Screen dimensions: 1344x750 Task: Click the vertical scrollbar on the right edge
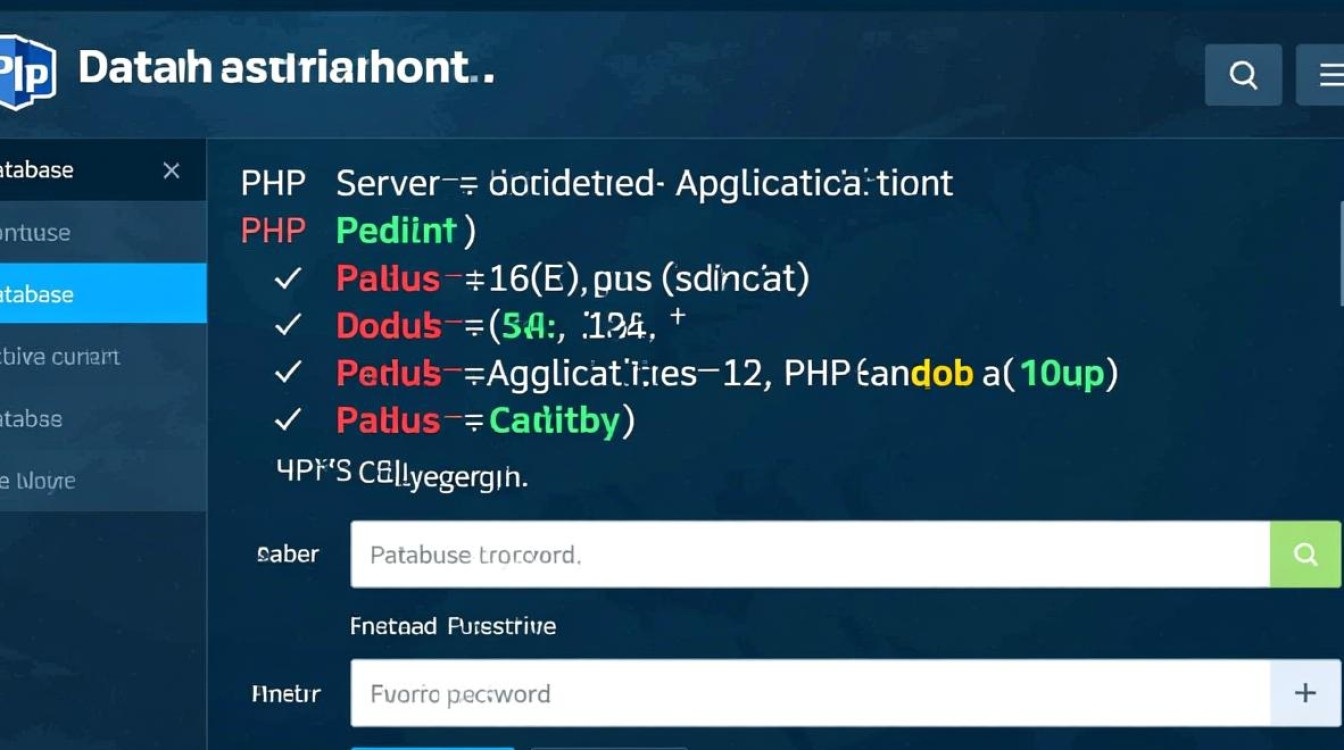coord(1340,250)
